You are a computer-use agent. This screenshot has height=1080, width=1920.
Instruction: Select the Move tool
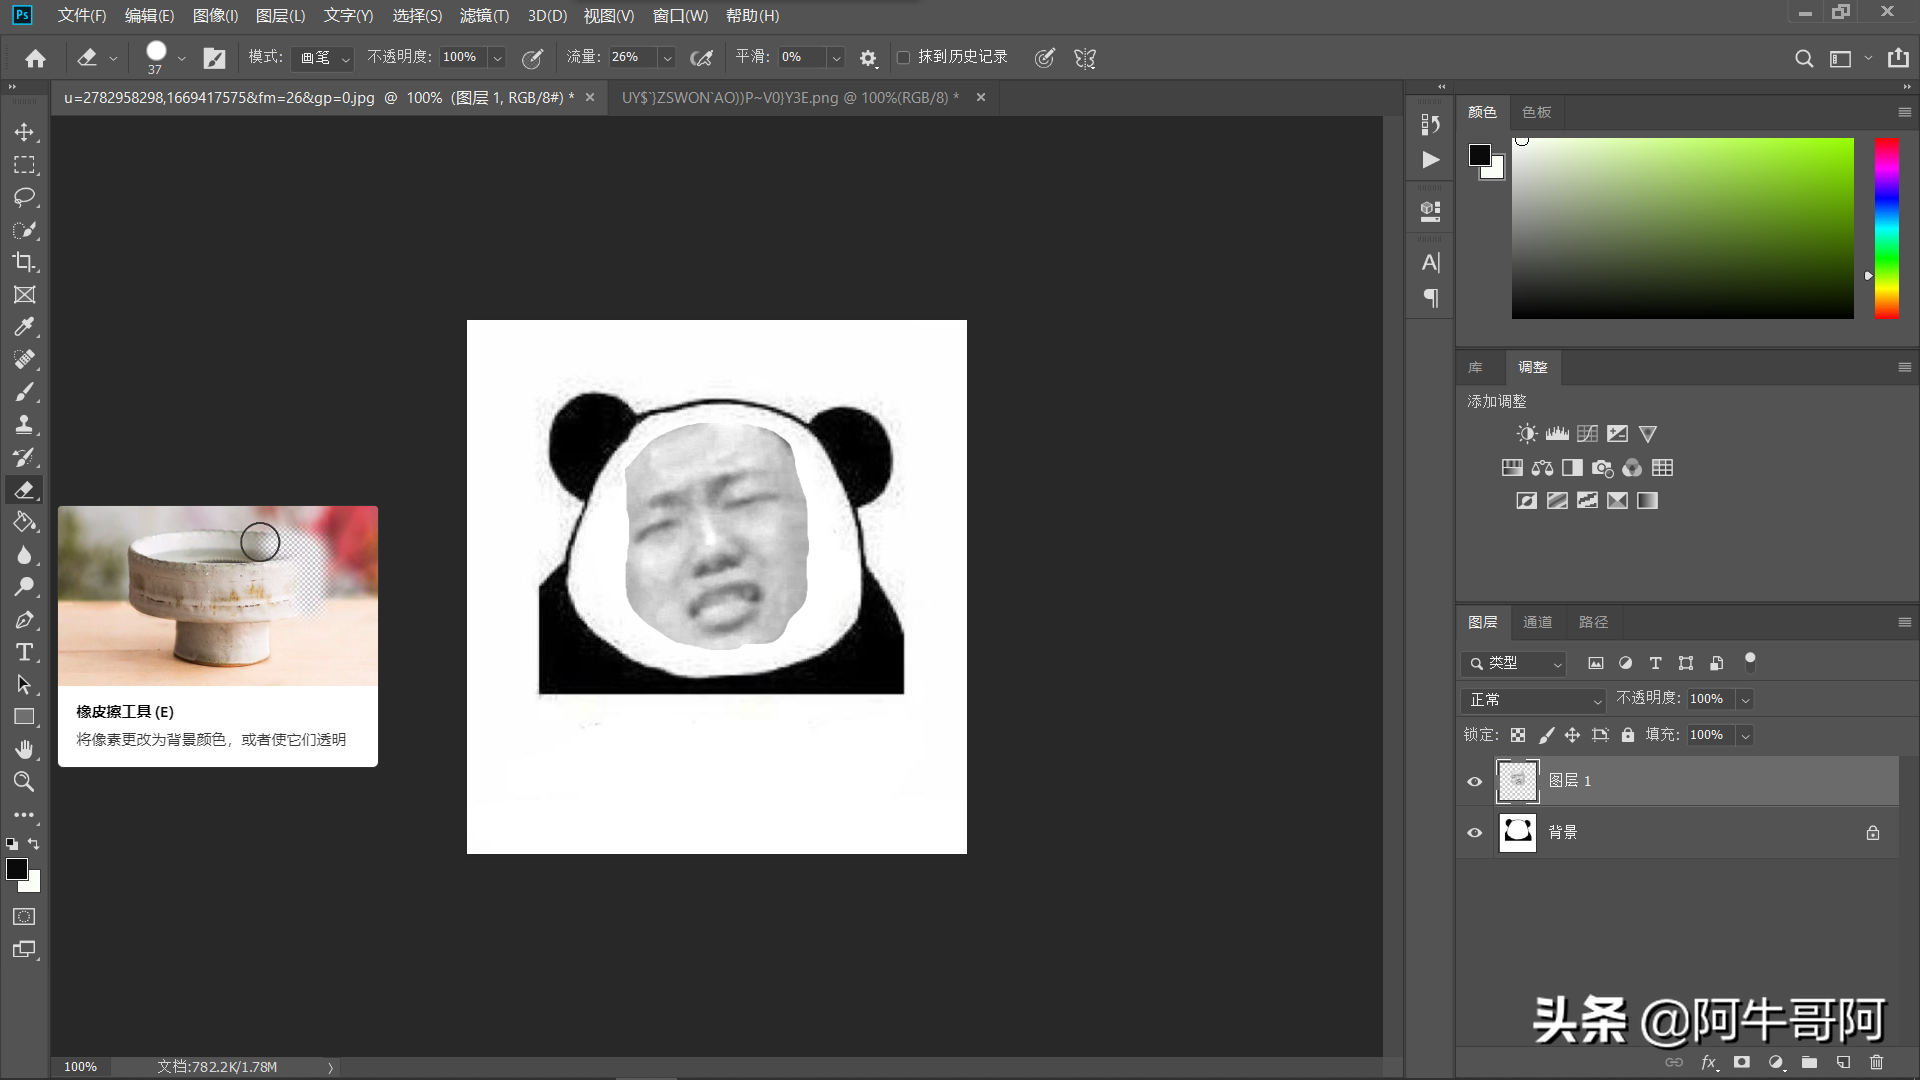[x=24, y=132]
